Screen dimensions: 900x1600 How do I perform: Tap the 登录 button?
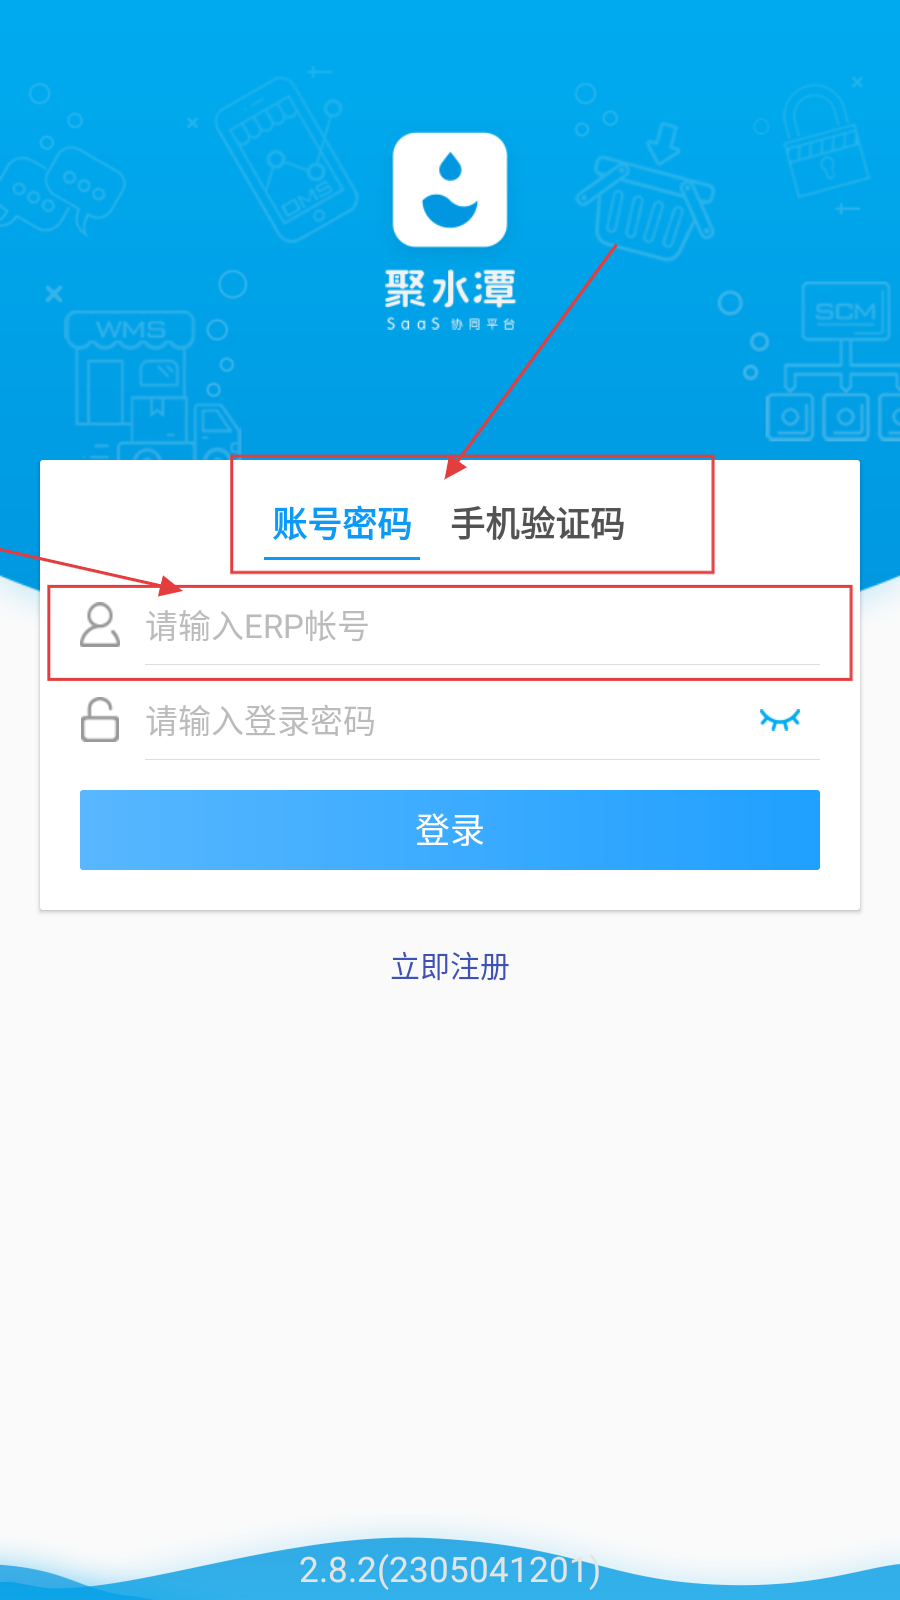tap(450, 830)
